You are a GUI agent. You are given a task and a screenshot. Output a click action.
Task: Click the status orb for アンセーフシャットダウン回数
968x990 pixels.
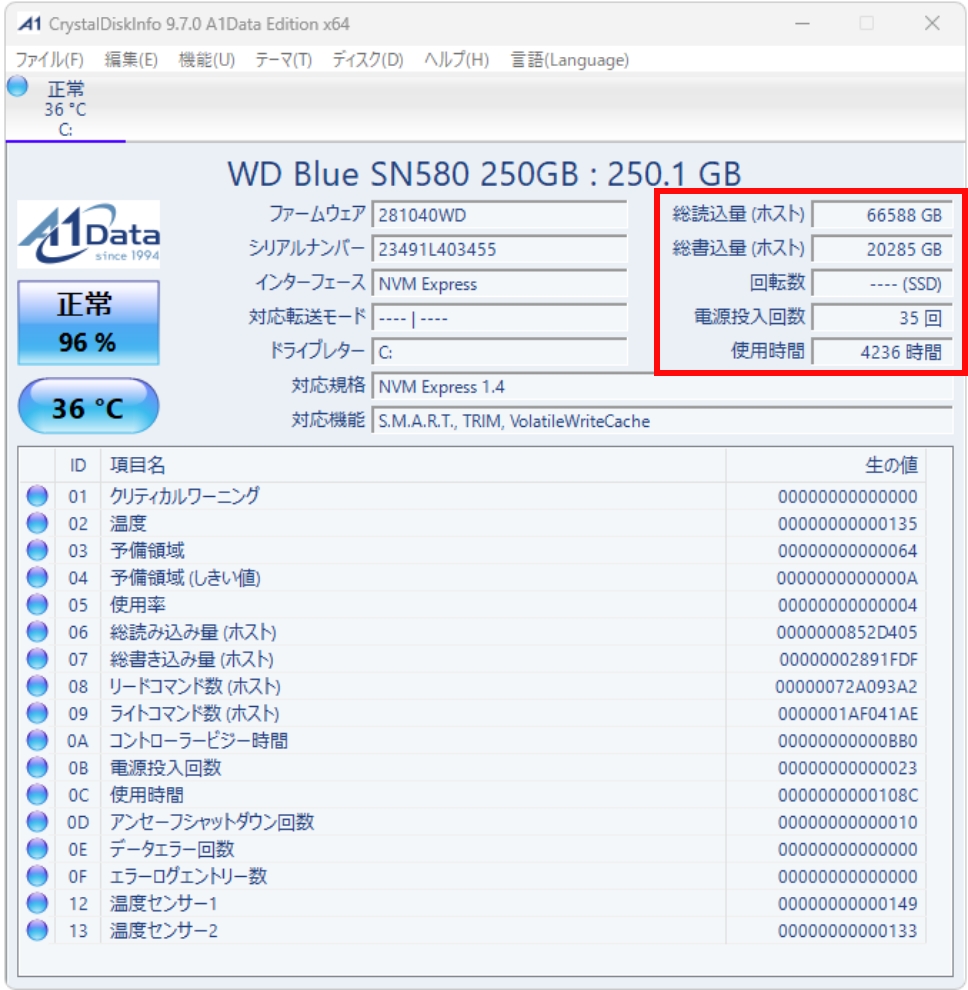[x=37, y=822]
